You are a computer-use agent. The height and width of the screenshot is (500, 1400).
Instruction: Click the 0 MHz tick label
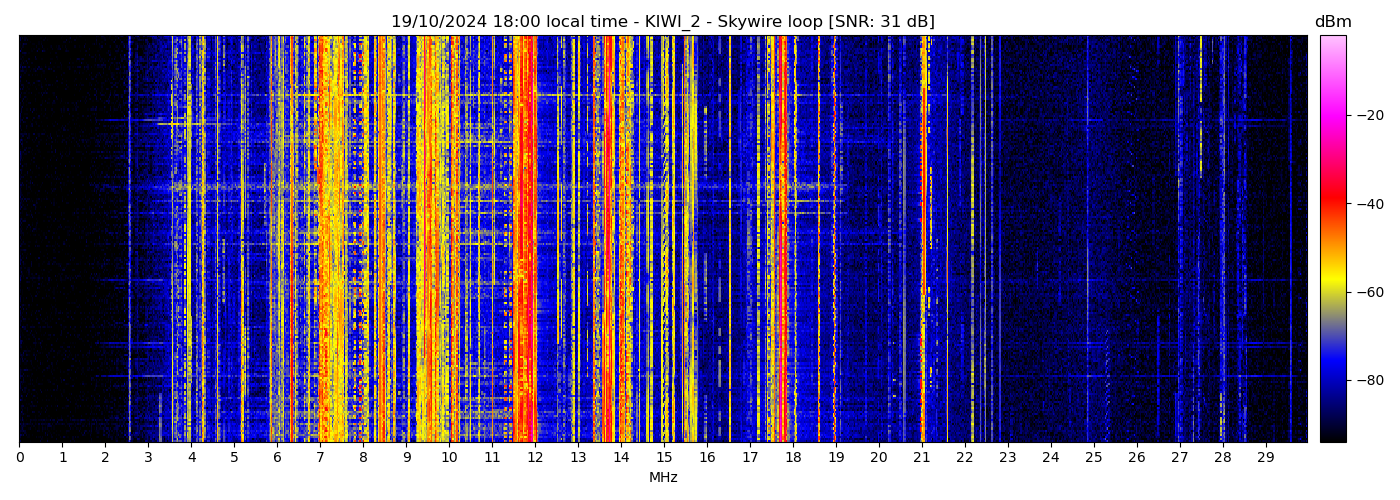coord(20,457)
